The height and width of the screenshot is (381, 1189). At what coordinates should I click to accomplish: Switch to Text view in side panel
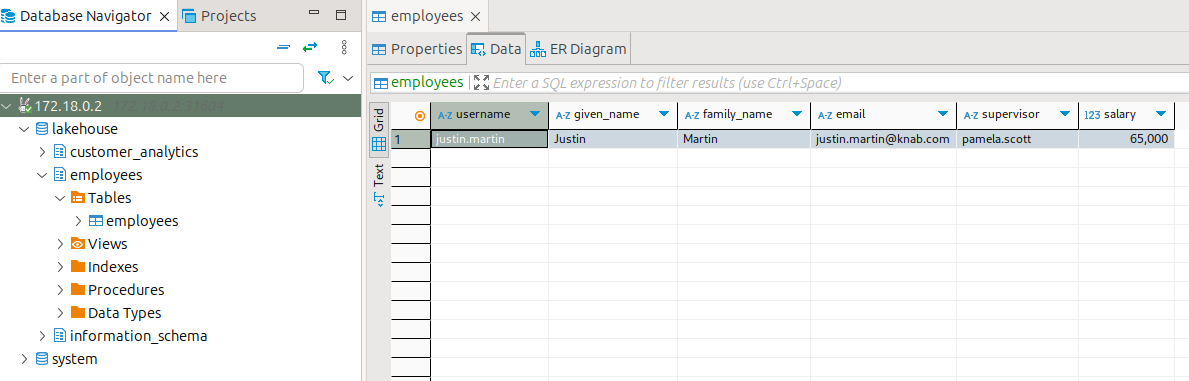[x=379, y=184]
